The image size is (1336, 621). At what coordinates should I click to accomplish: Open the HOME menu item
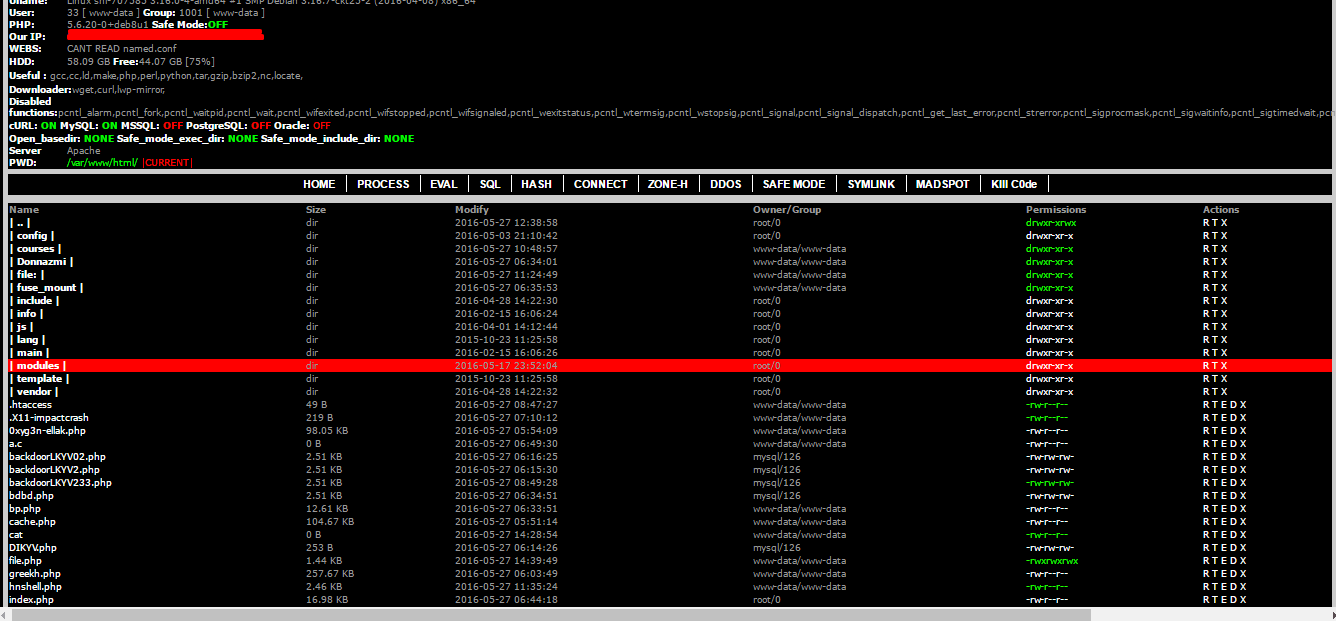pos(319,184)
